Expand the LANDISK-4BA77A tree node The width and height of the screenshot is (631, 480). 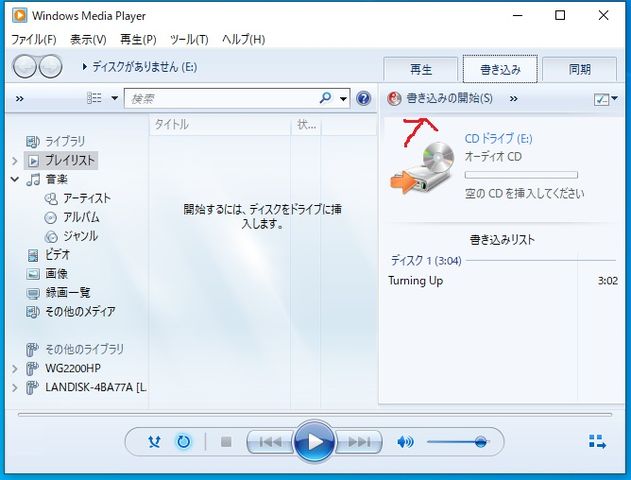coord(15,388)
